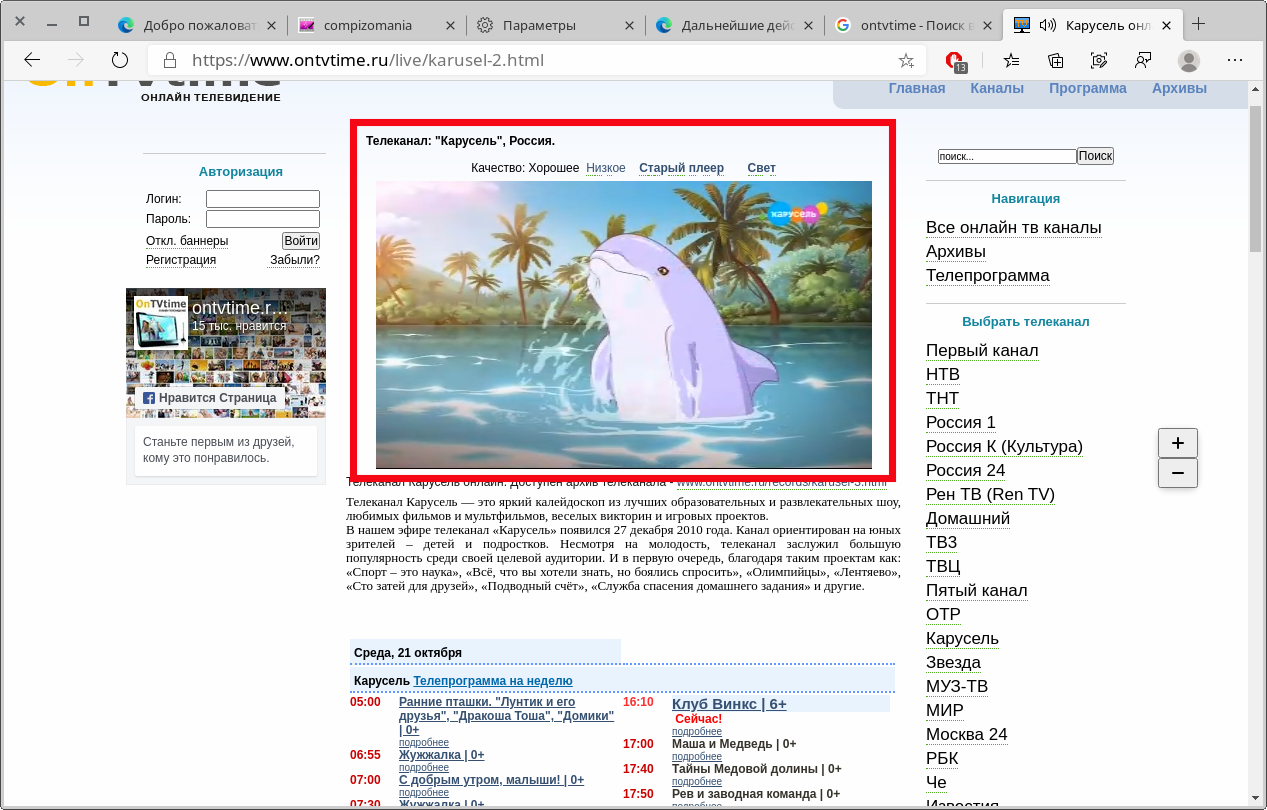Image resolution: width=1267 pixels, height=810 pixels.
Task: Open the feedback icon in toolbar
Action: (x=1143, y=60)
